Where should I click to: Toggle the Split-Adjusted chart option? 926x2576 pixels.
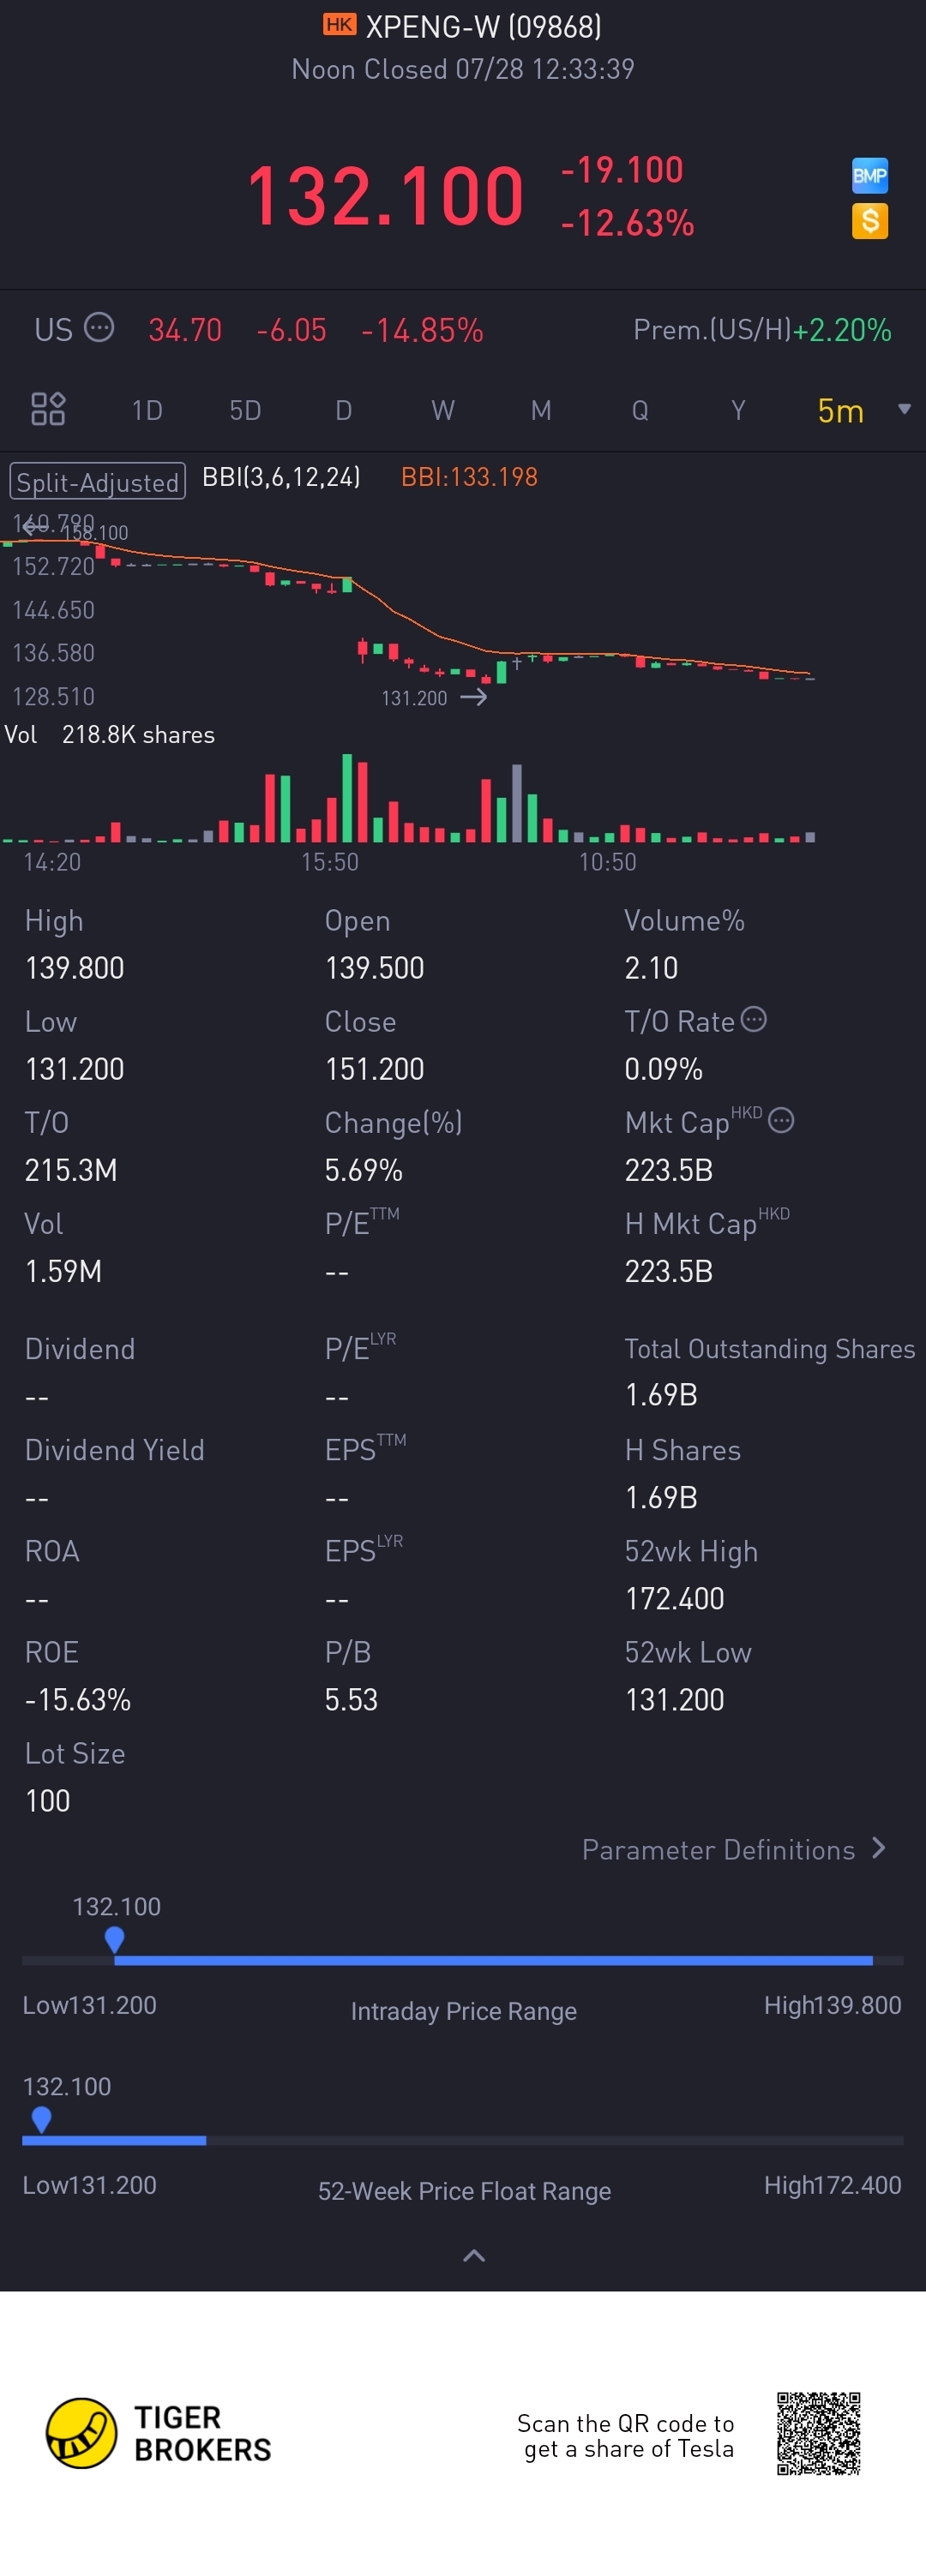tap(97, 481)
